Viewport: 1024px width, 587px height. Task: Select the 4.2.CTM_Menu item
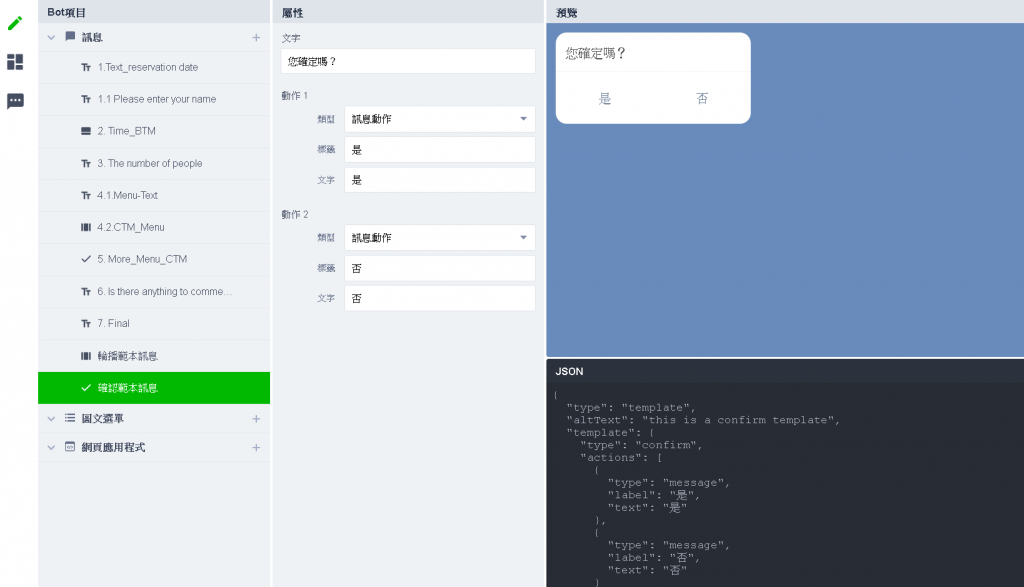[154, 227]
